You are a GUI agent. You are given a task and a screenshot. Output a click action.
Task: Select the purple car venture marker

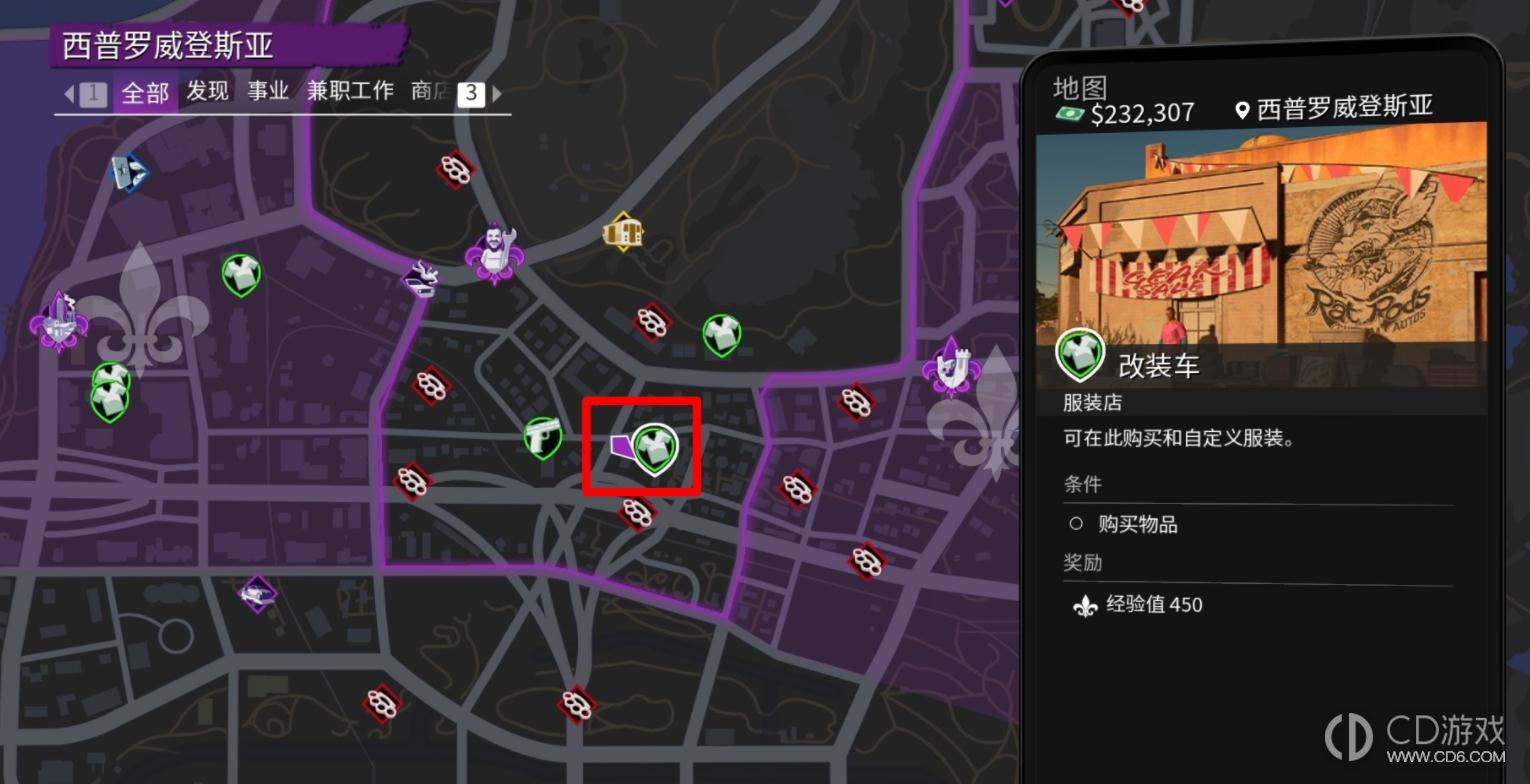coord(258,594)
